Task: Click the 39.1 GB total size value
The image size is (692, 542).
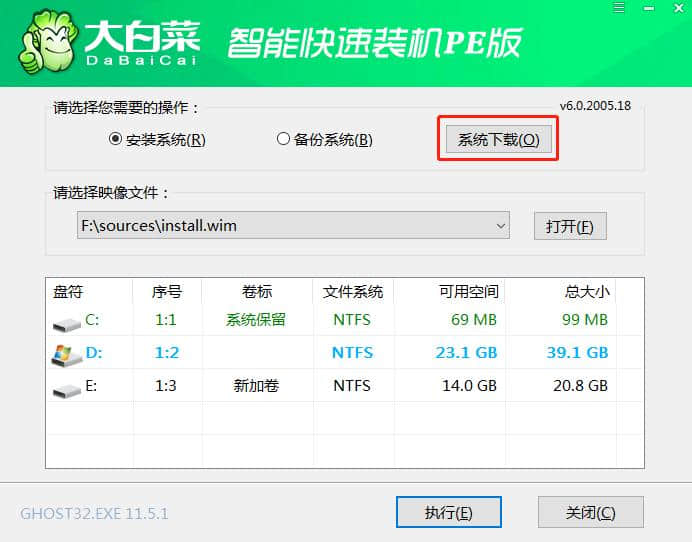Action: point(578,352)
